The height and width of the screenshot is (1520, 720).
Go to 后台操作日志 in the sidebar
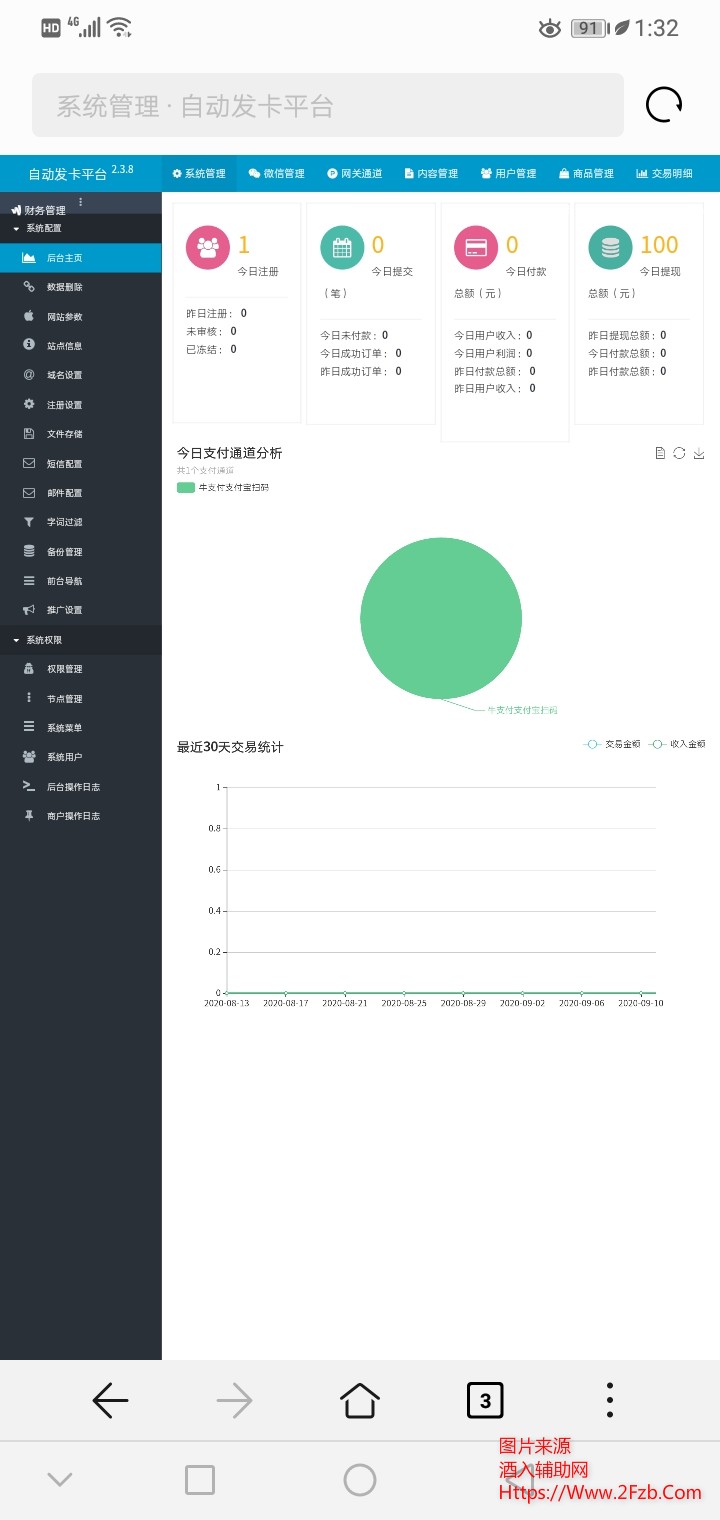click(x=73, y=787)
